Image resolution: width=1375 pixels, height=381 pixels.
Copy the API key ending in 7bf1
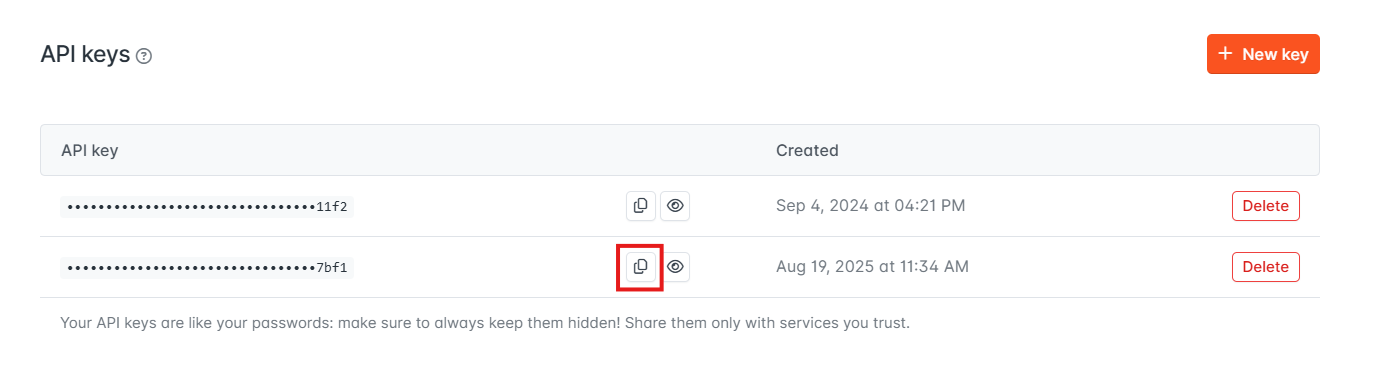point(641,267)
